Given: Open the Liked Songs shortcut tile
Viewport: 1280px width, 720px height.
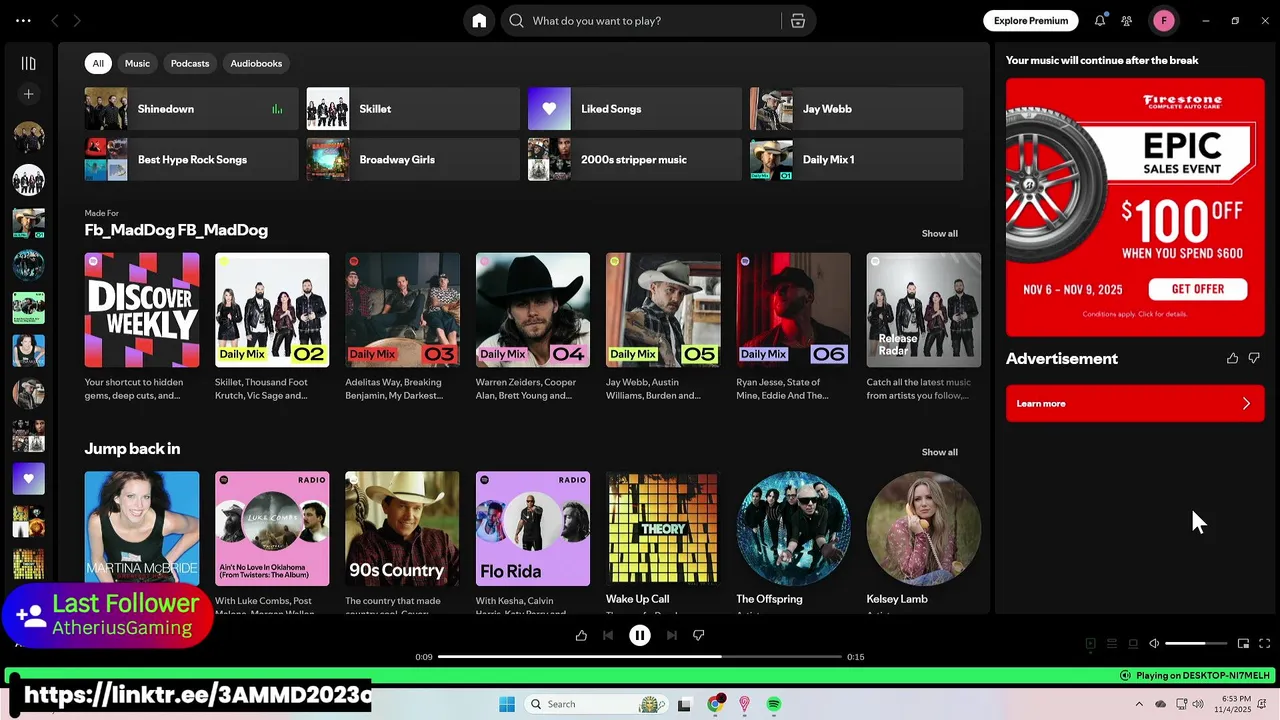Looking at the screenshot, I should tap(635, 109).
